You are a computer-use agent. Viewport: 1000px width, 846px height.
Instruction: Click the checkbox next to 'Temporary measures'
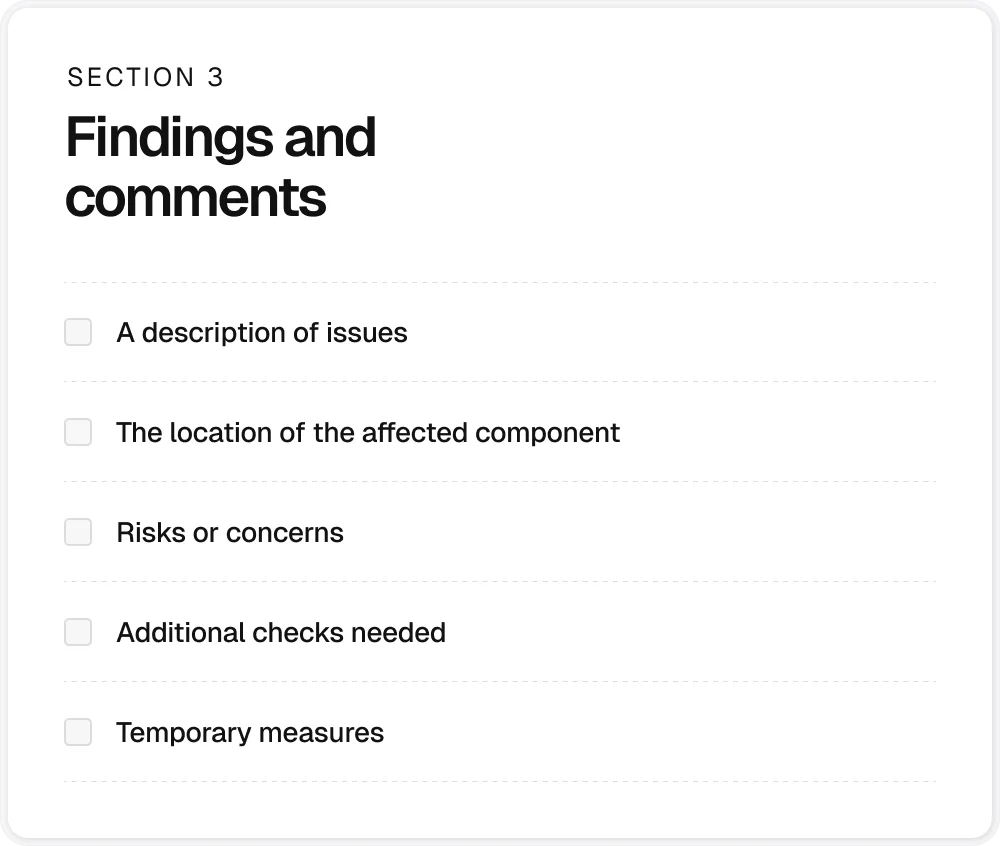[x=77, y=732]
